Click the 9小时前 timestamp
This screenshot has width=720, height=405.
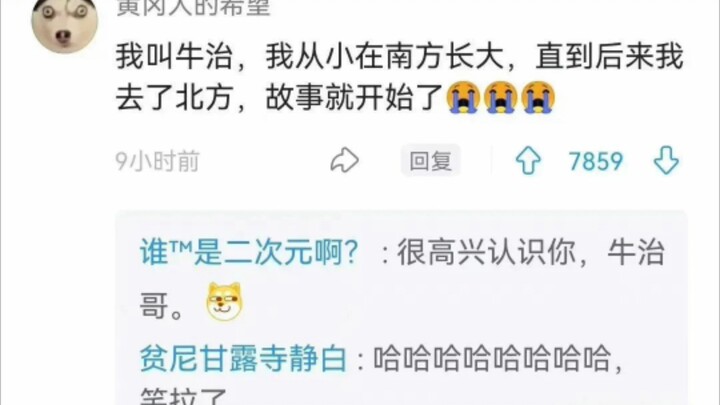158,161
